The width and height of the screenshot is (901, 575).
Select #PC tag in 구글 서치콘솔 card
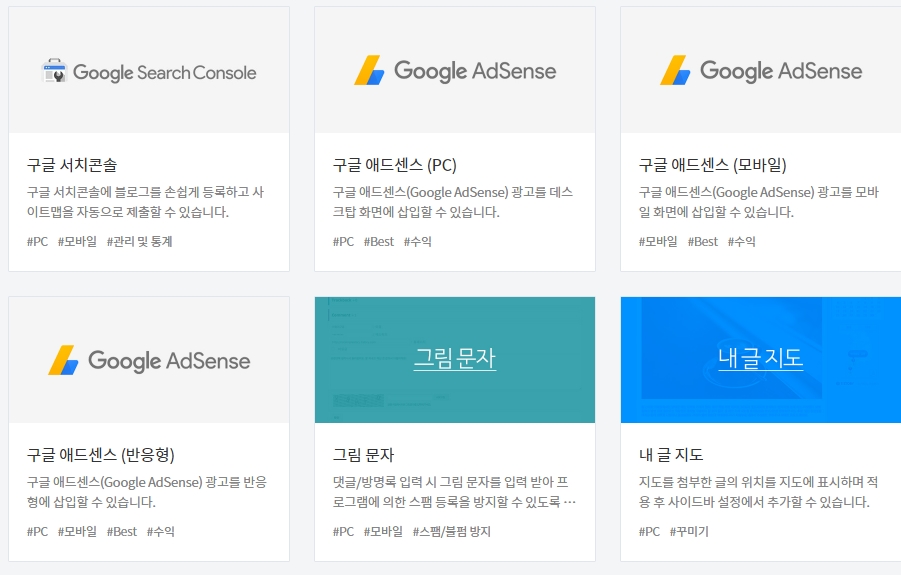37,241
